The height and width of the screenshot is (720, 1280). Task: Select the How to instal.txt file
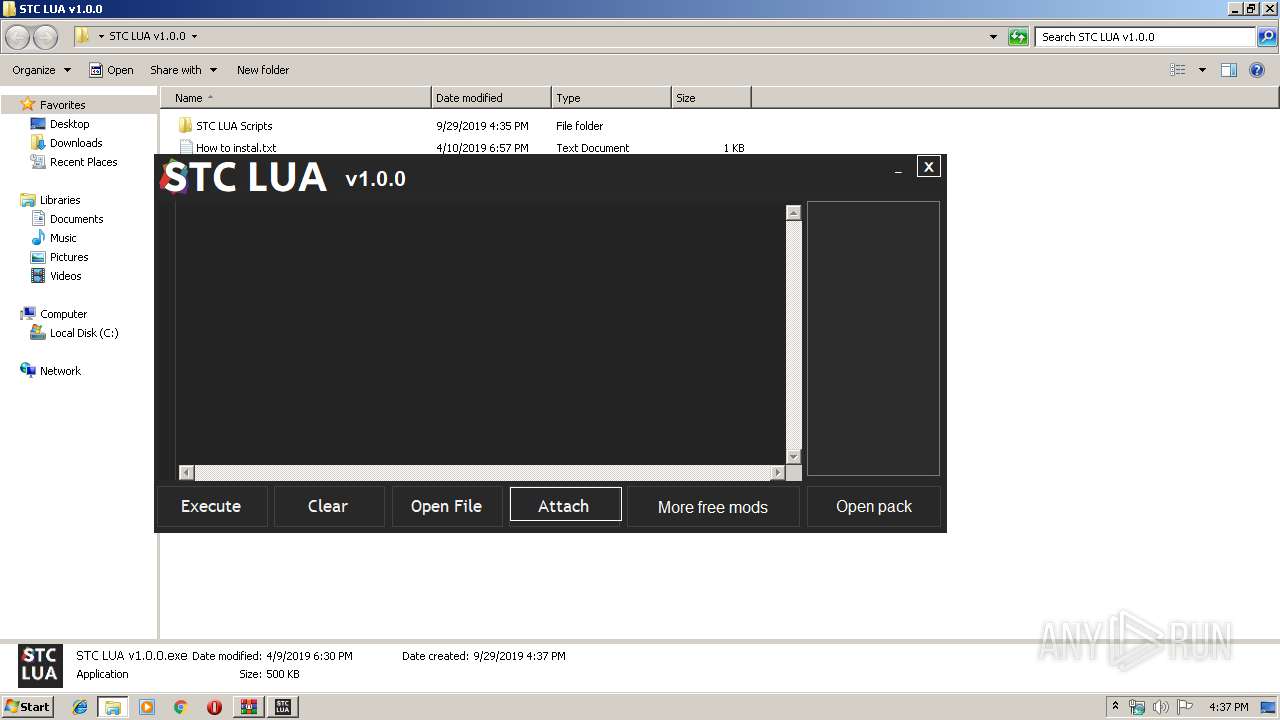point(236,148)
